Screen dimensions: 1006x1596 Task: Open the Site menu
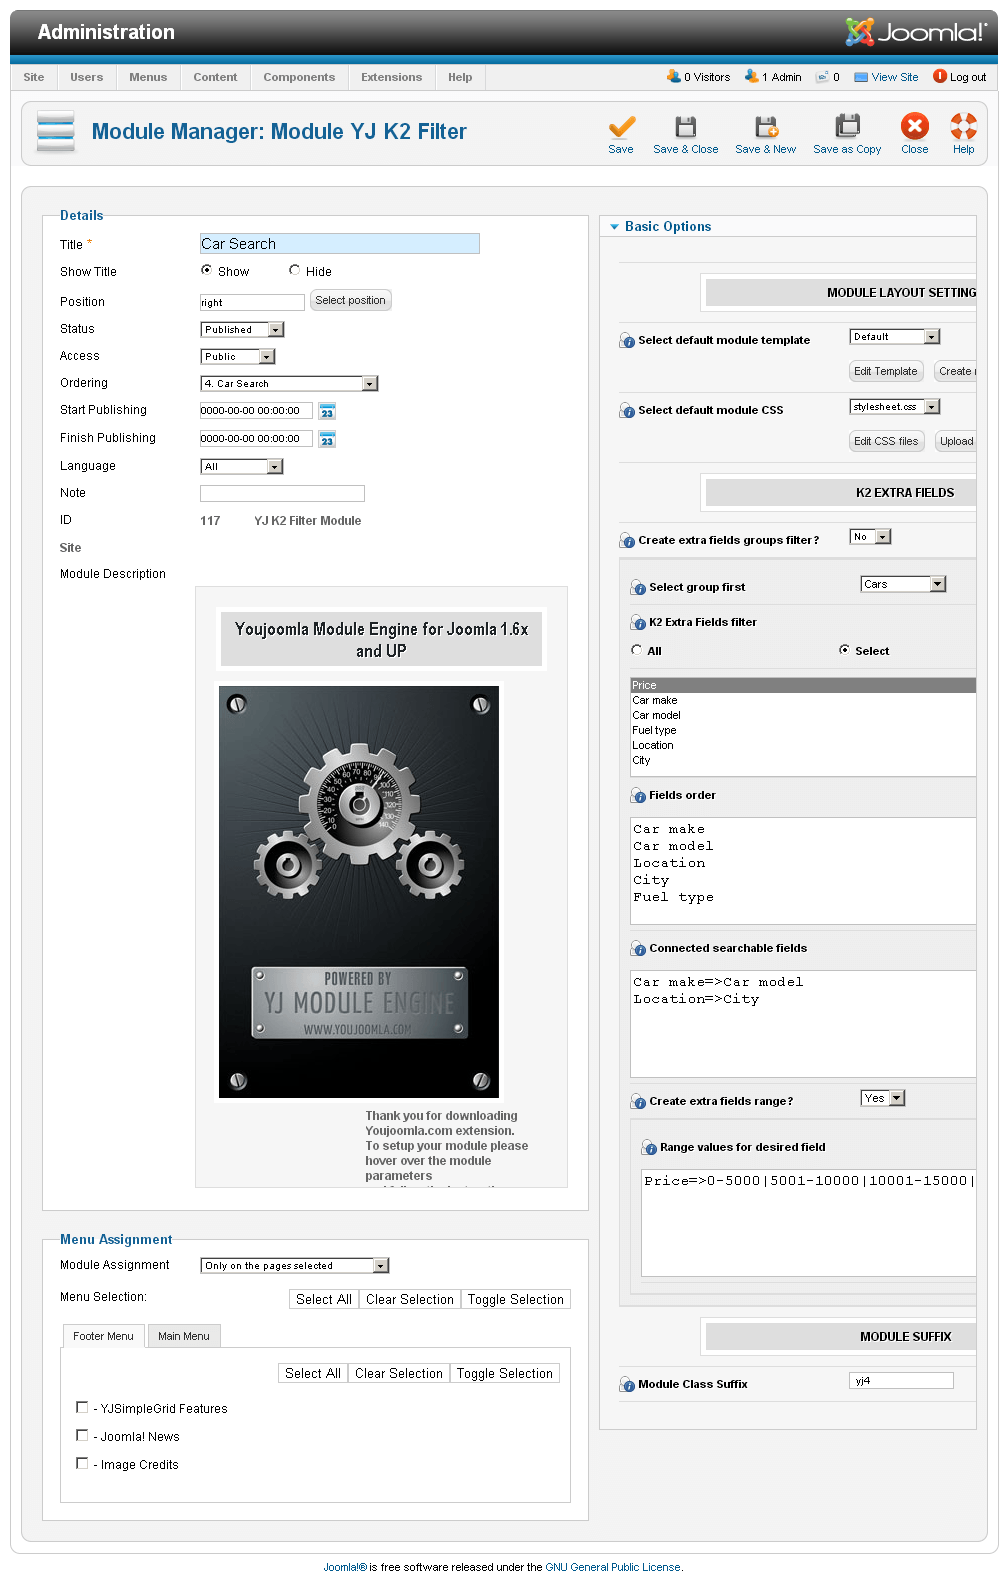click(34, 77)
